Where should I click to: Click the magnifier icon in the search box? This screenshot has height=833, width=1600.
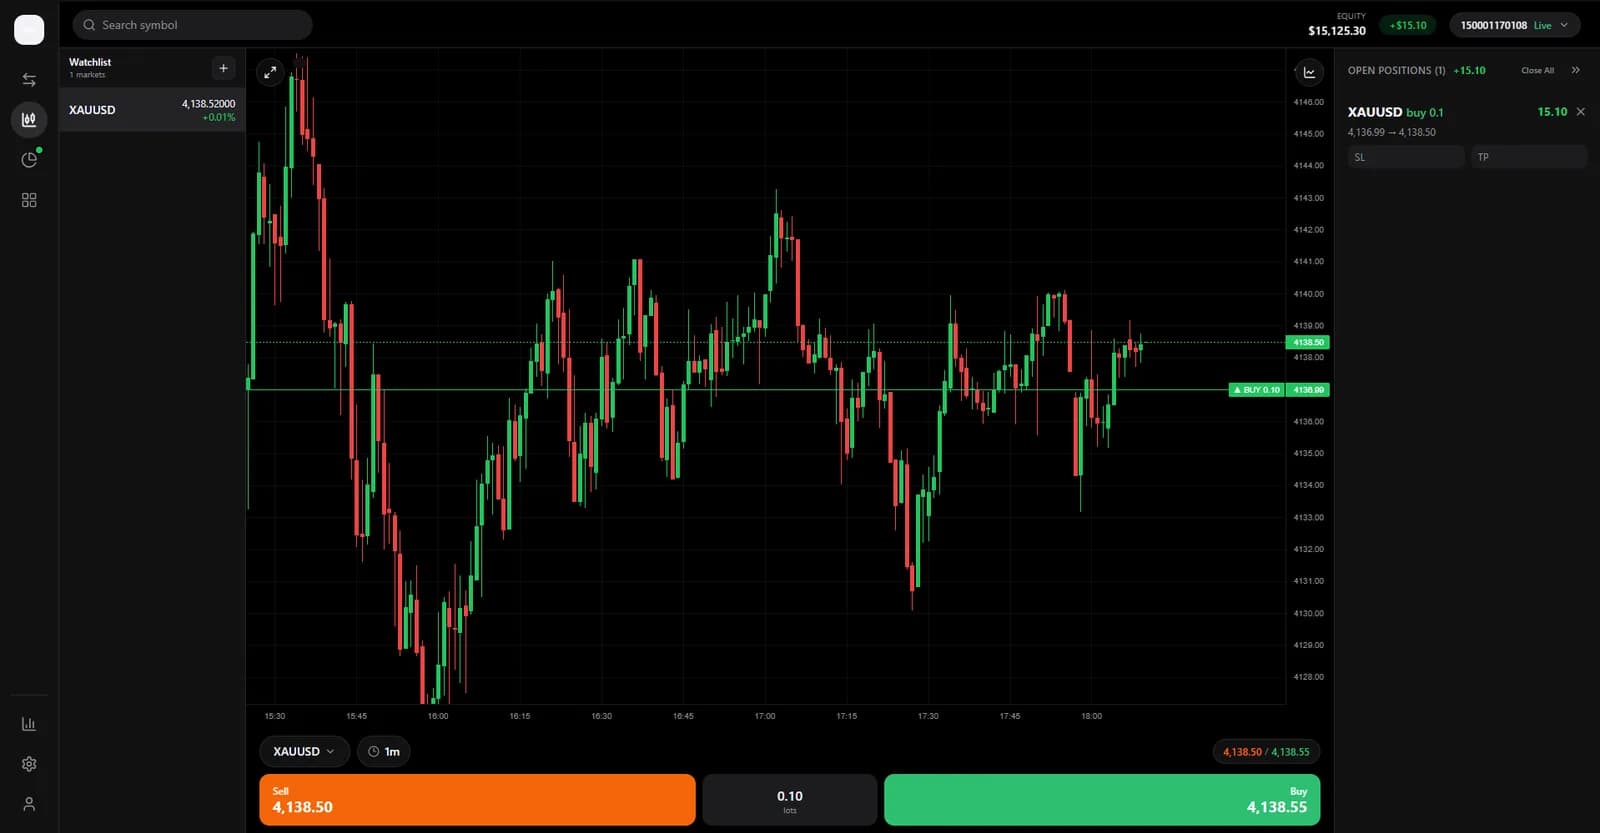click(89, 25)
